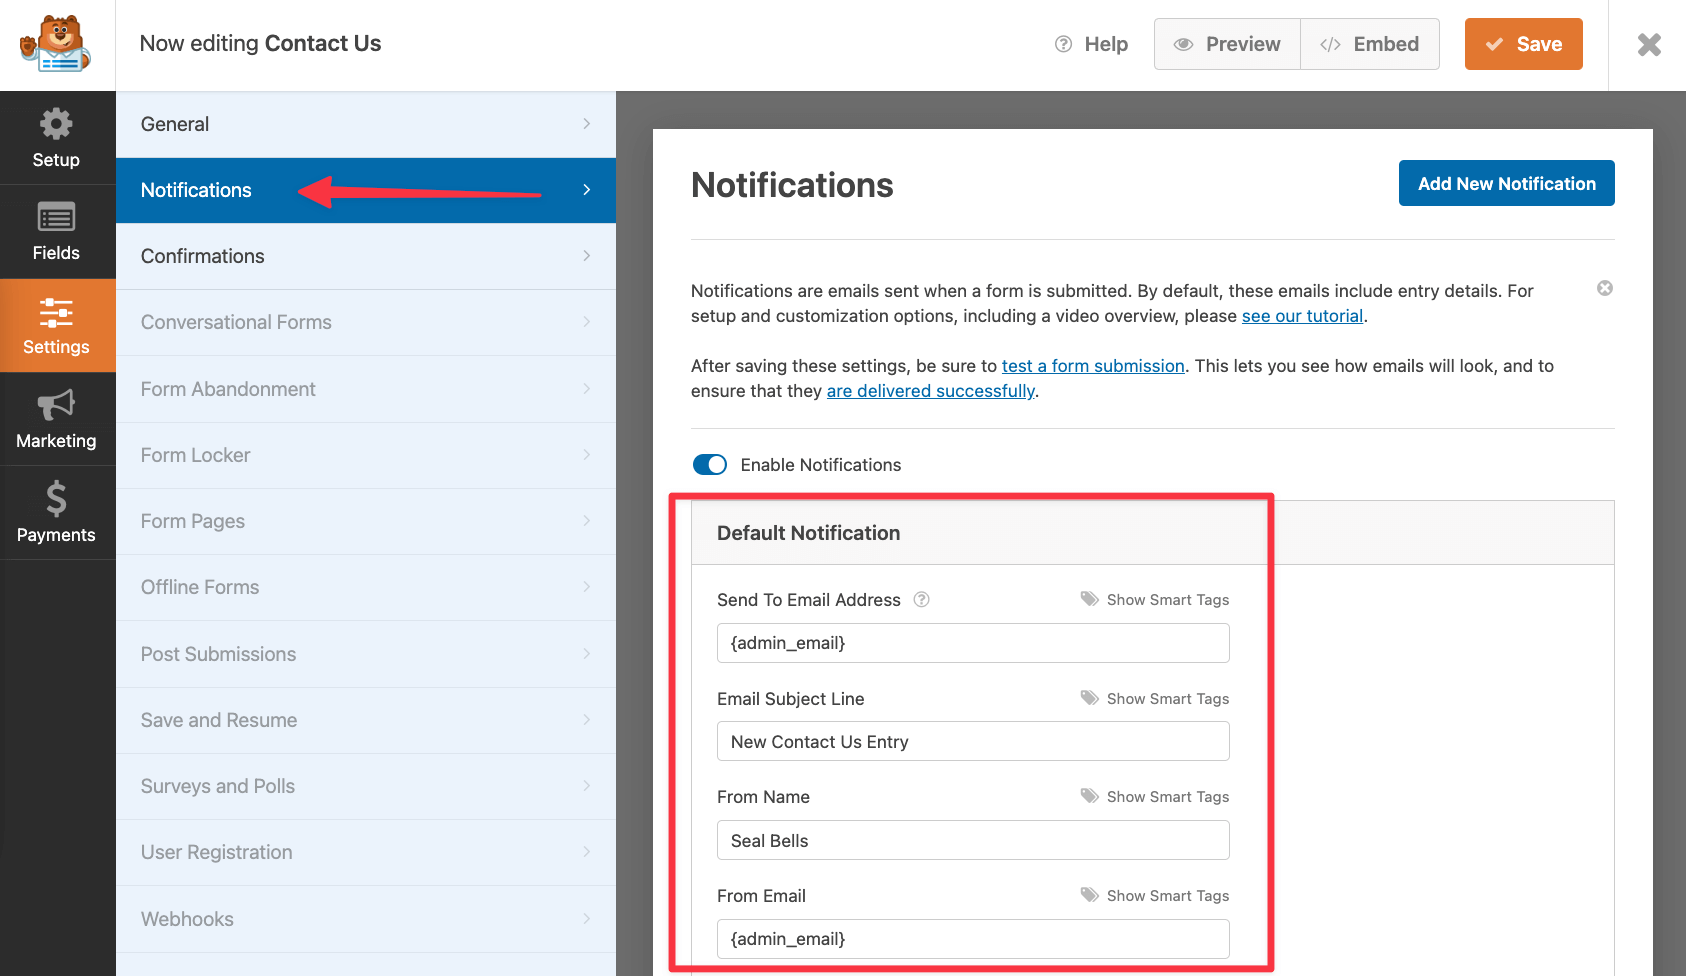Open the Confirmations settings section
Screen dimensions: 1686x976
click(x=366, y=256)
